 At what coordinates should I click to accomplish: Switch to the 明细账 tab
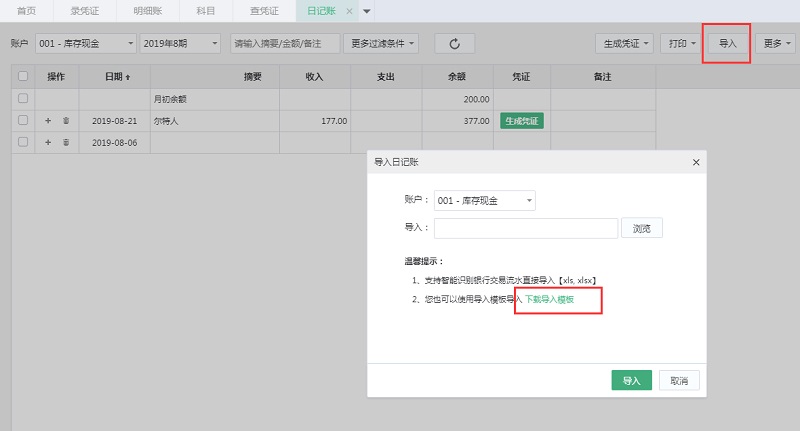pyautogui.click(x=151, y=11)
